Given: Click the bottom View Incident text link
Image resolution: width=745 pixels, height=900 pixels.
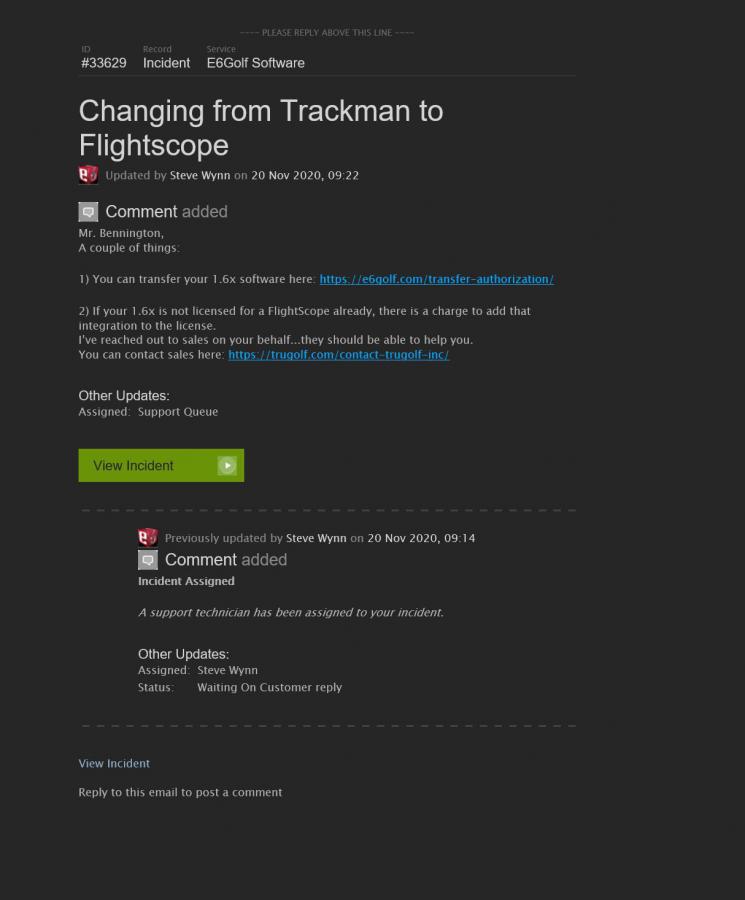Looking at the screenshot, I should [114, 763].
